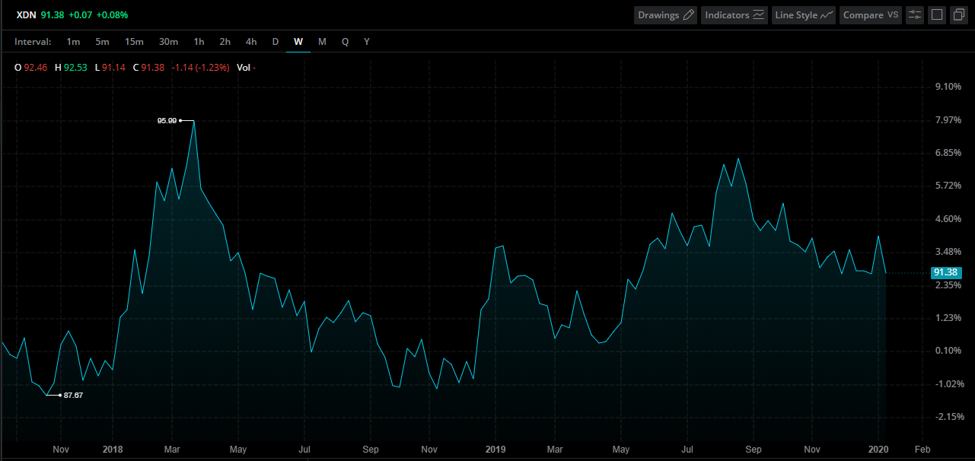Click the 7.97% axis label
Image resolution: width=975 pixels, height=461 pixels.
[948, 120]
